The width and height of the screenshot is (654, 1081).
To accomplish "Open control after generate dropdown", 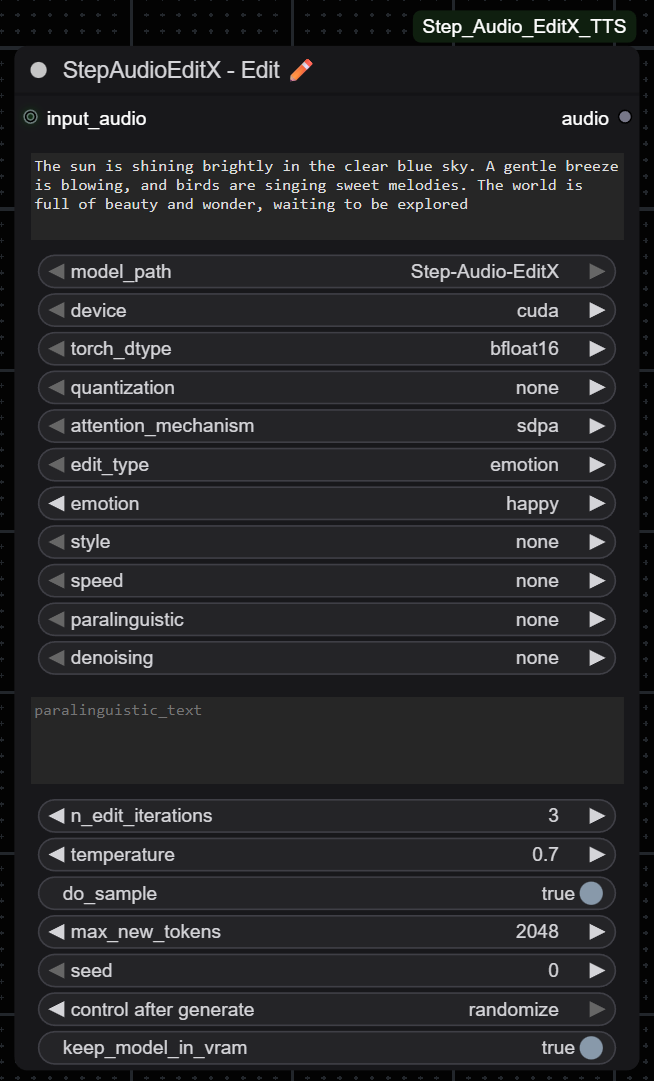I will (327, 1009).
